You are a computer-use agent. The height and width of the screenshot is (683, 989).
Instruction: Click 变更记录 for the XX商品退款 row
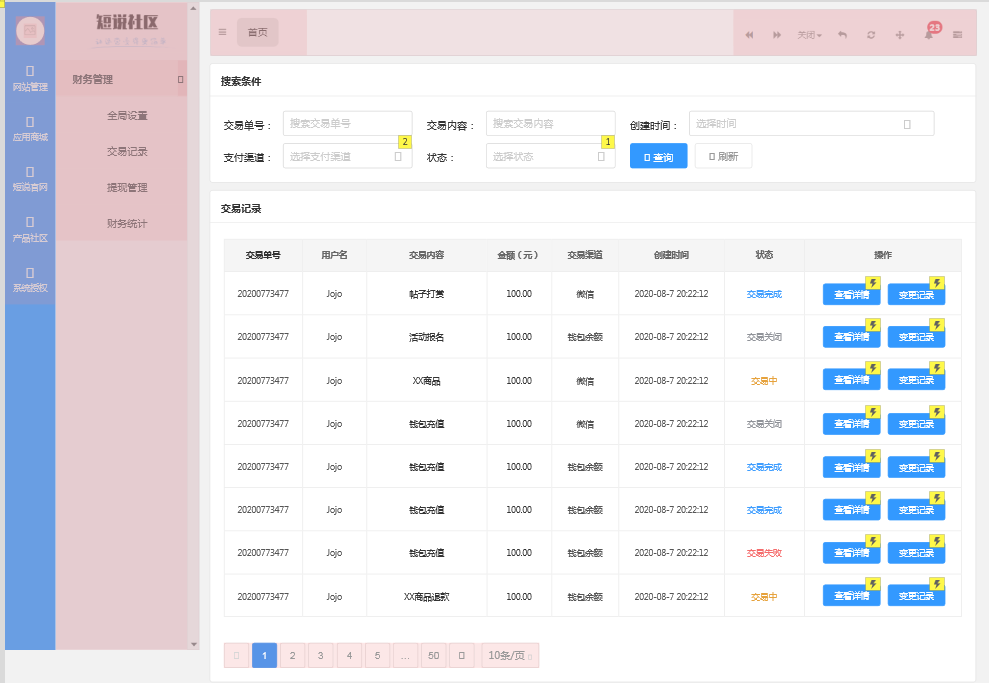coord(916,595)
